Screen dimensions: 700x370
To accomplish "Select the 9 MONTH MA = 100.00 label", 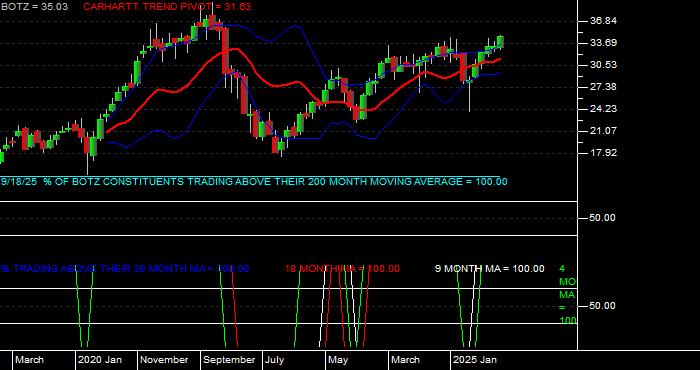I will (x=490, y=269).
